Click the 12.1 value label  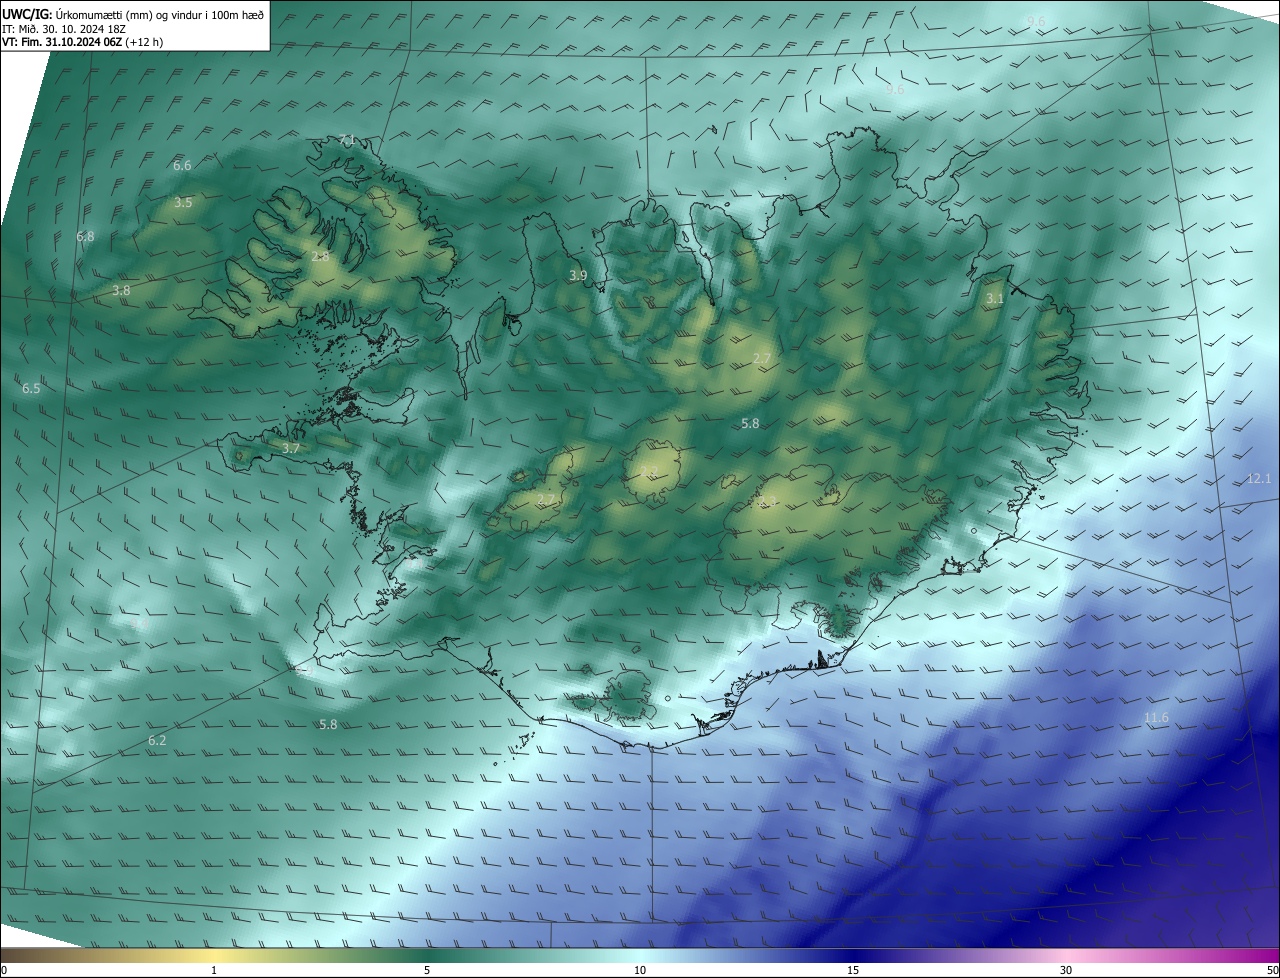point(1259,479)
